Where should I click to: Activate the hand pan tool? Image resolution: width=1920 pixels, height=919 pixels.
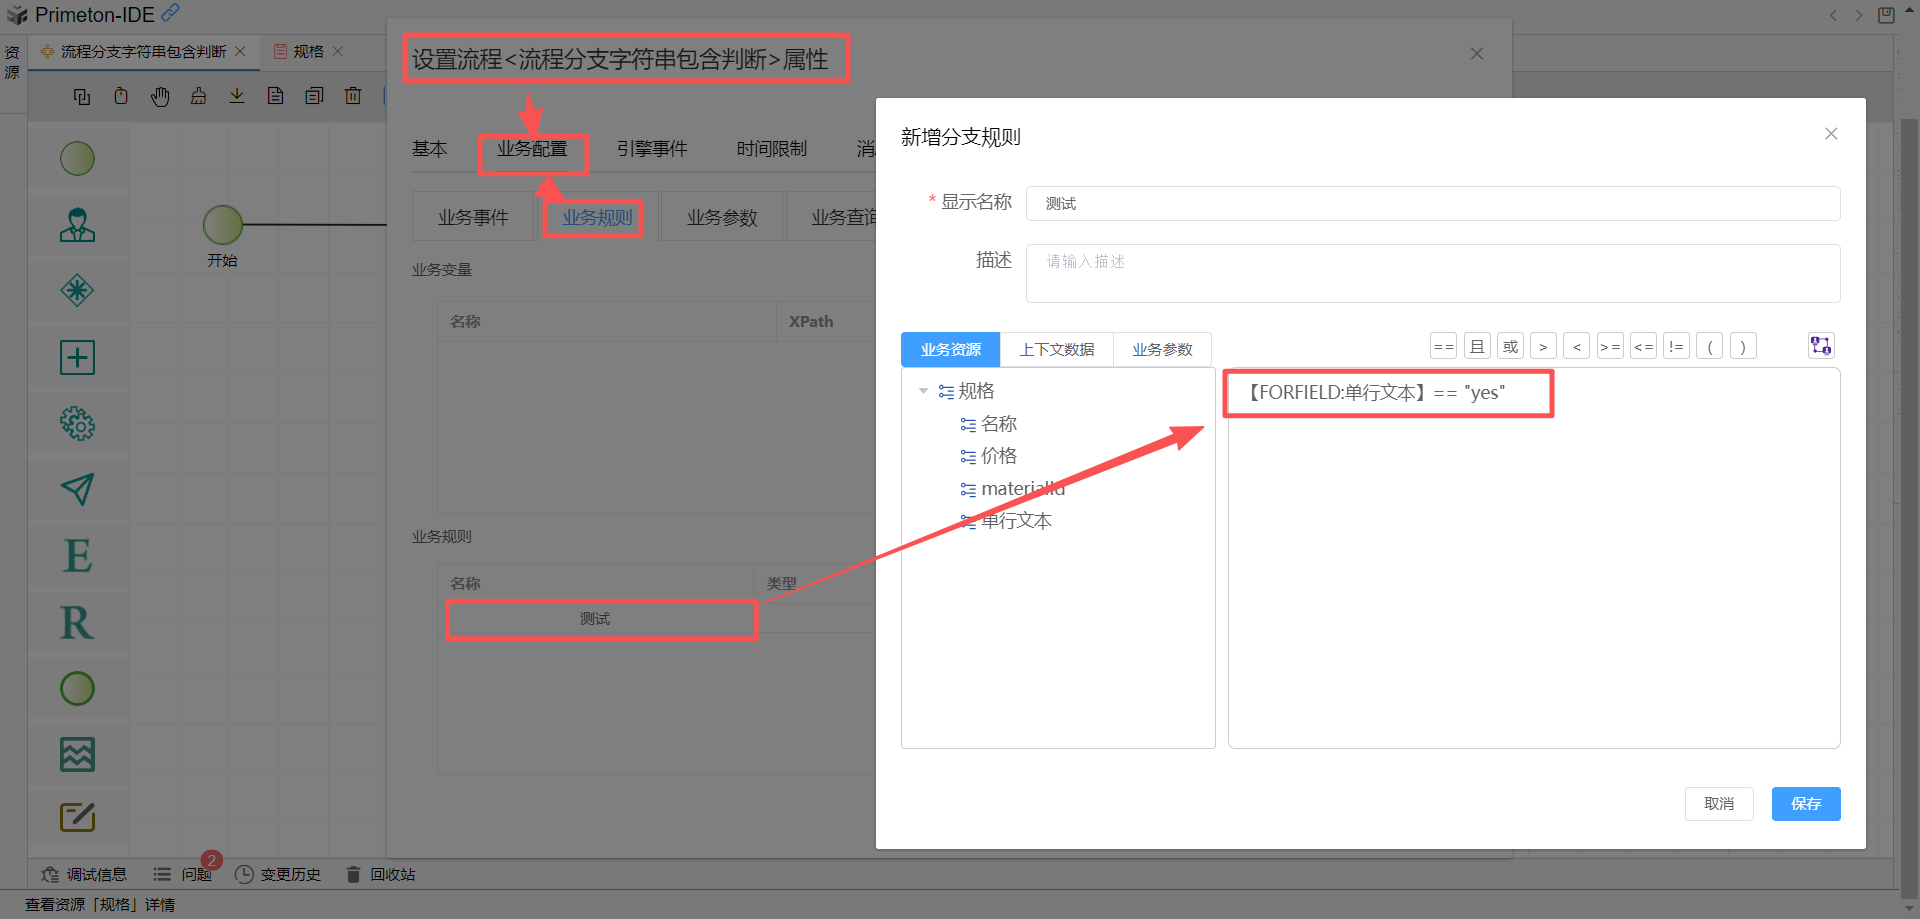tap(160, 96)
